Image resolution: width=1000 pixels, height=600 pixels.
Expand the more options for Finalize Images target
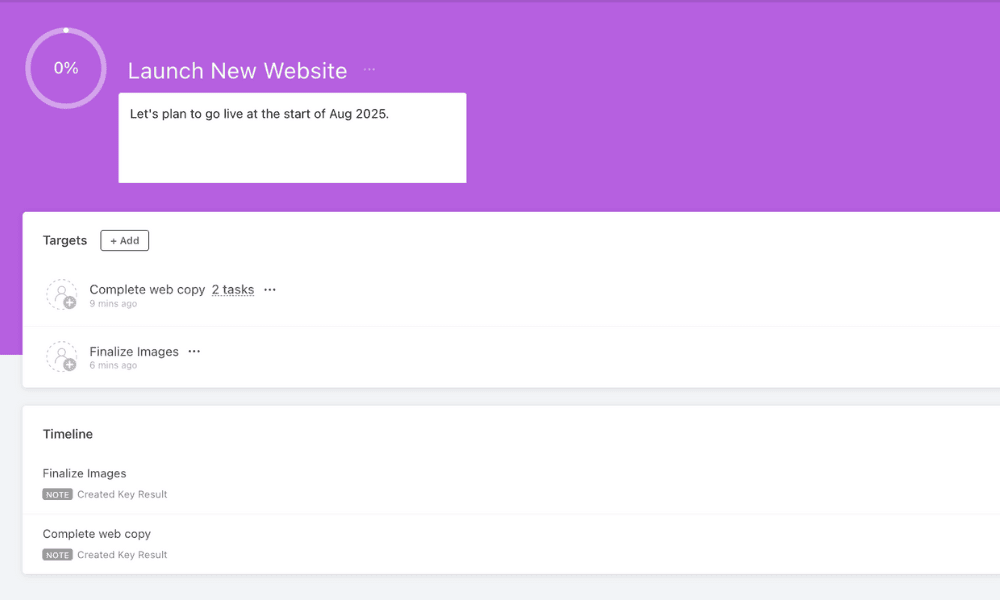coord(194,352)
